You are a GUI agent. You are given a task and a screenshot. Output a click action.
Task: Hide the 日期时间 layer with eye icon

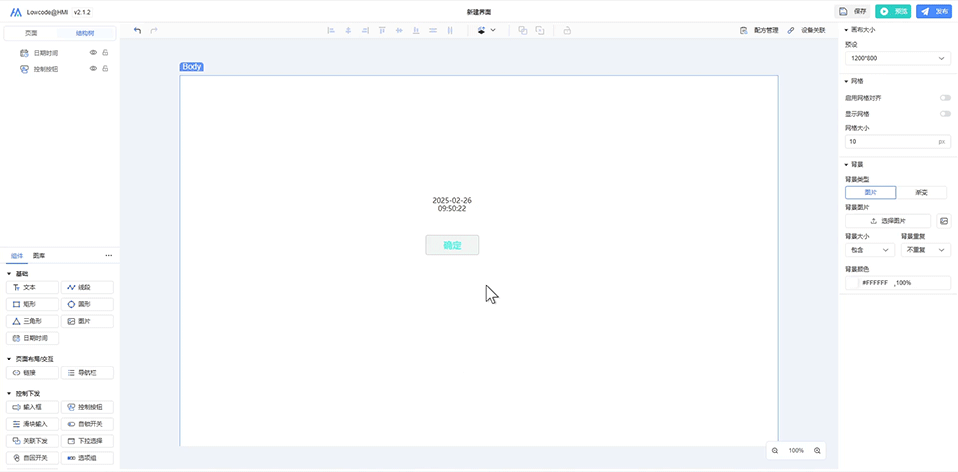pyautogui.click(x=93, y=52)
